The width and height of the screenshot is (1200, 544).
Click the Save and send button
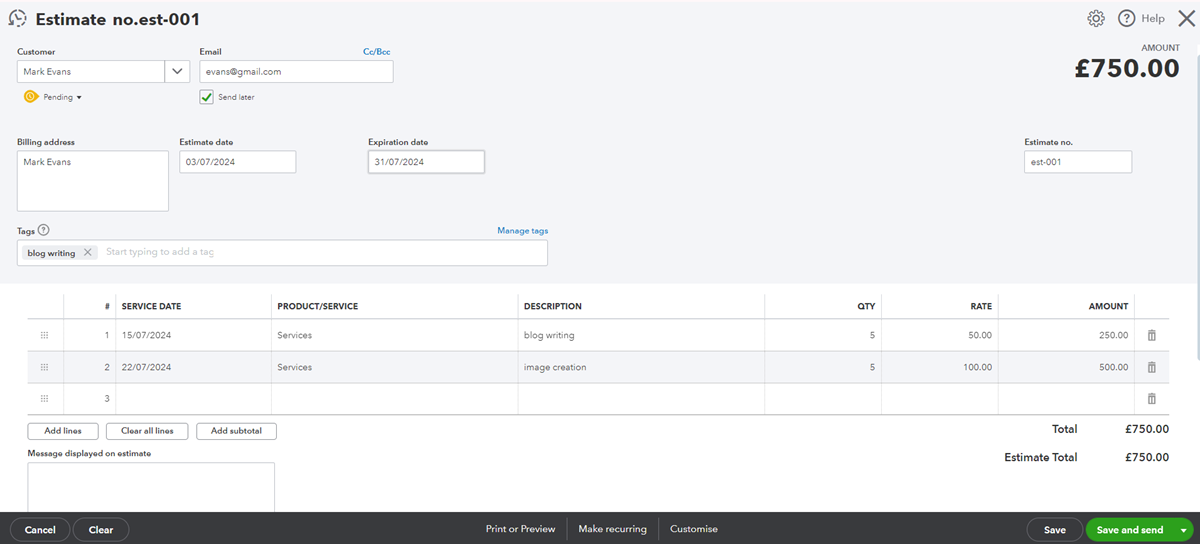click(1130, 530)
